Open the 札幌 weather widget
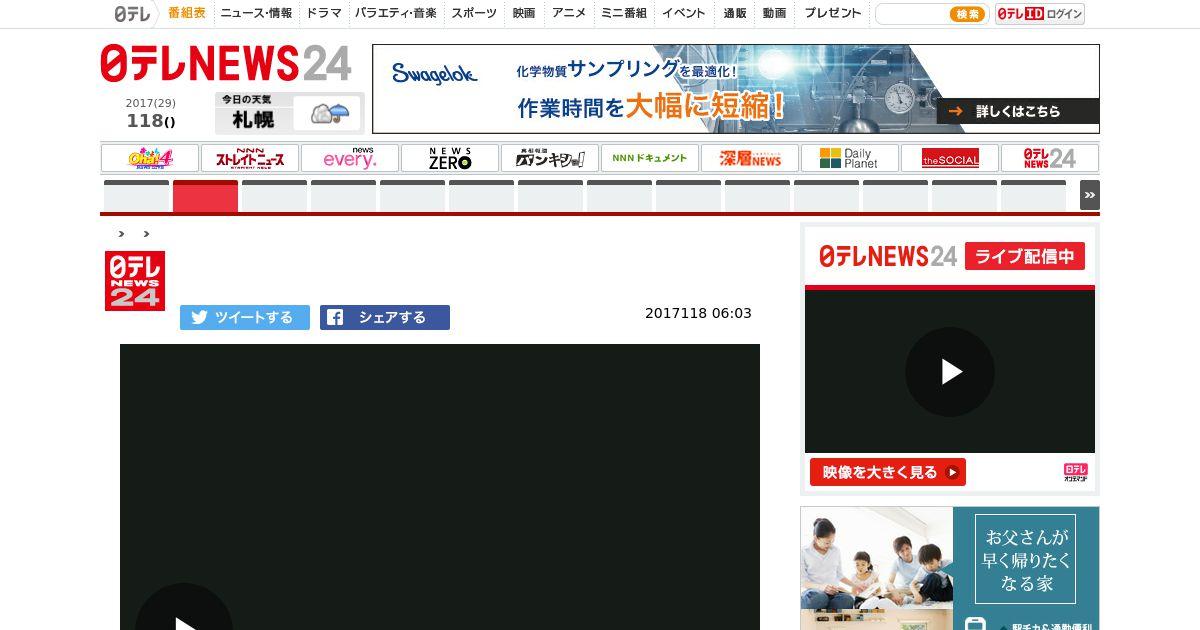 [x=288, y=112]
